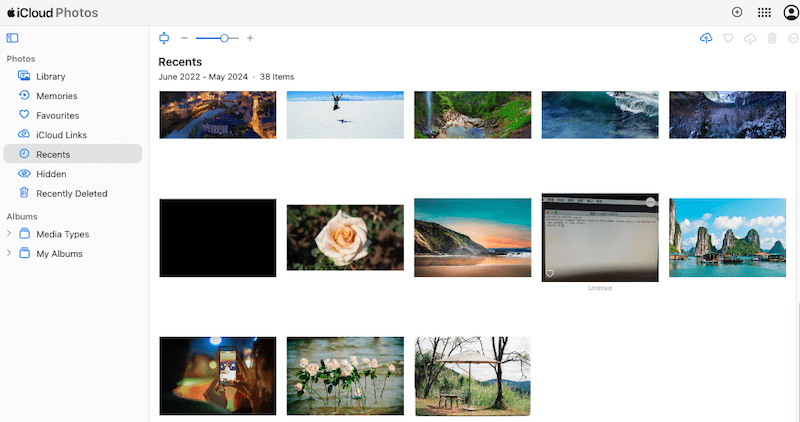Click the Recently Deleted trash icon

point(24,192)
